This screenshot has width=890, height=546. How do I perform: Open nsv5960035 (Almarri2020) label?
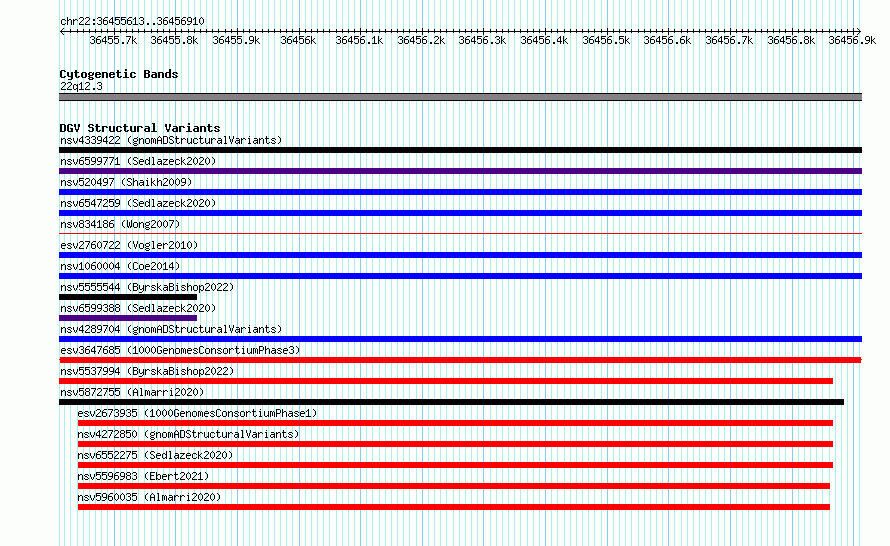[149, 497]
